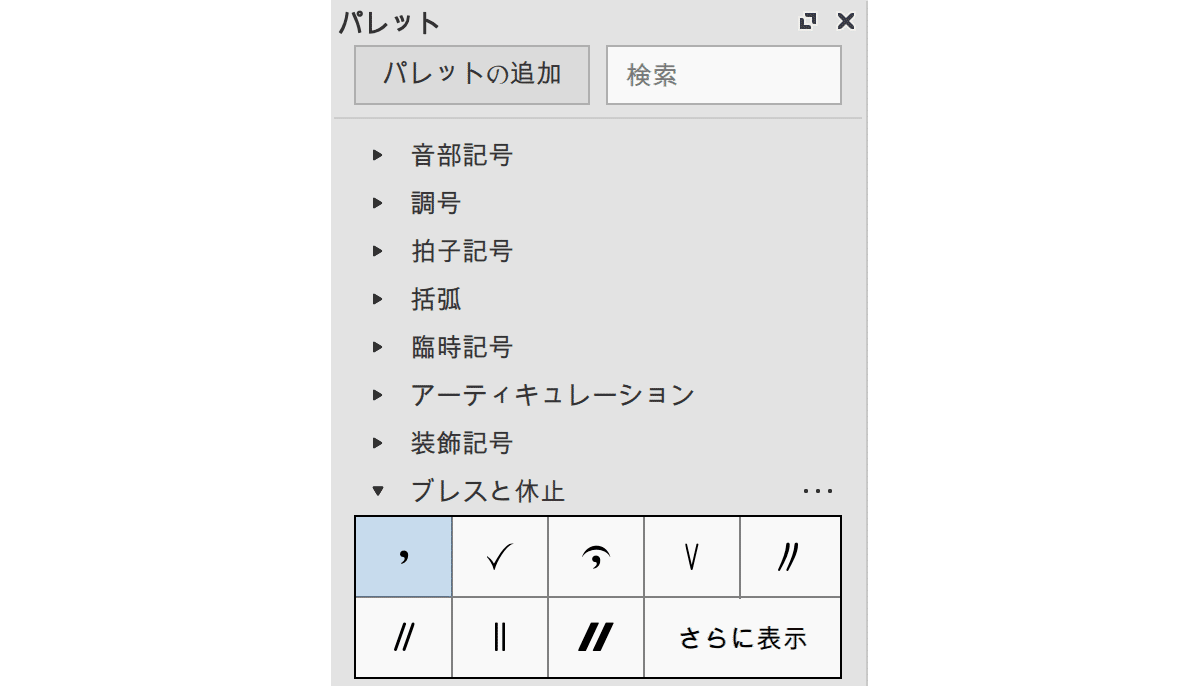Select the straight double-slash caesura in bottom row
The height and width of the screenshot is (686, 1200).
[404, 637]
